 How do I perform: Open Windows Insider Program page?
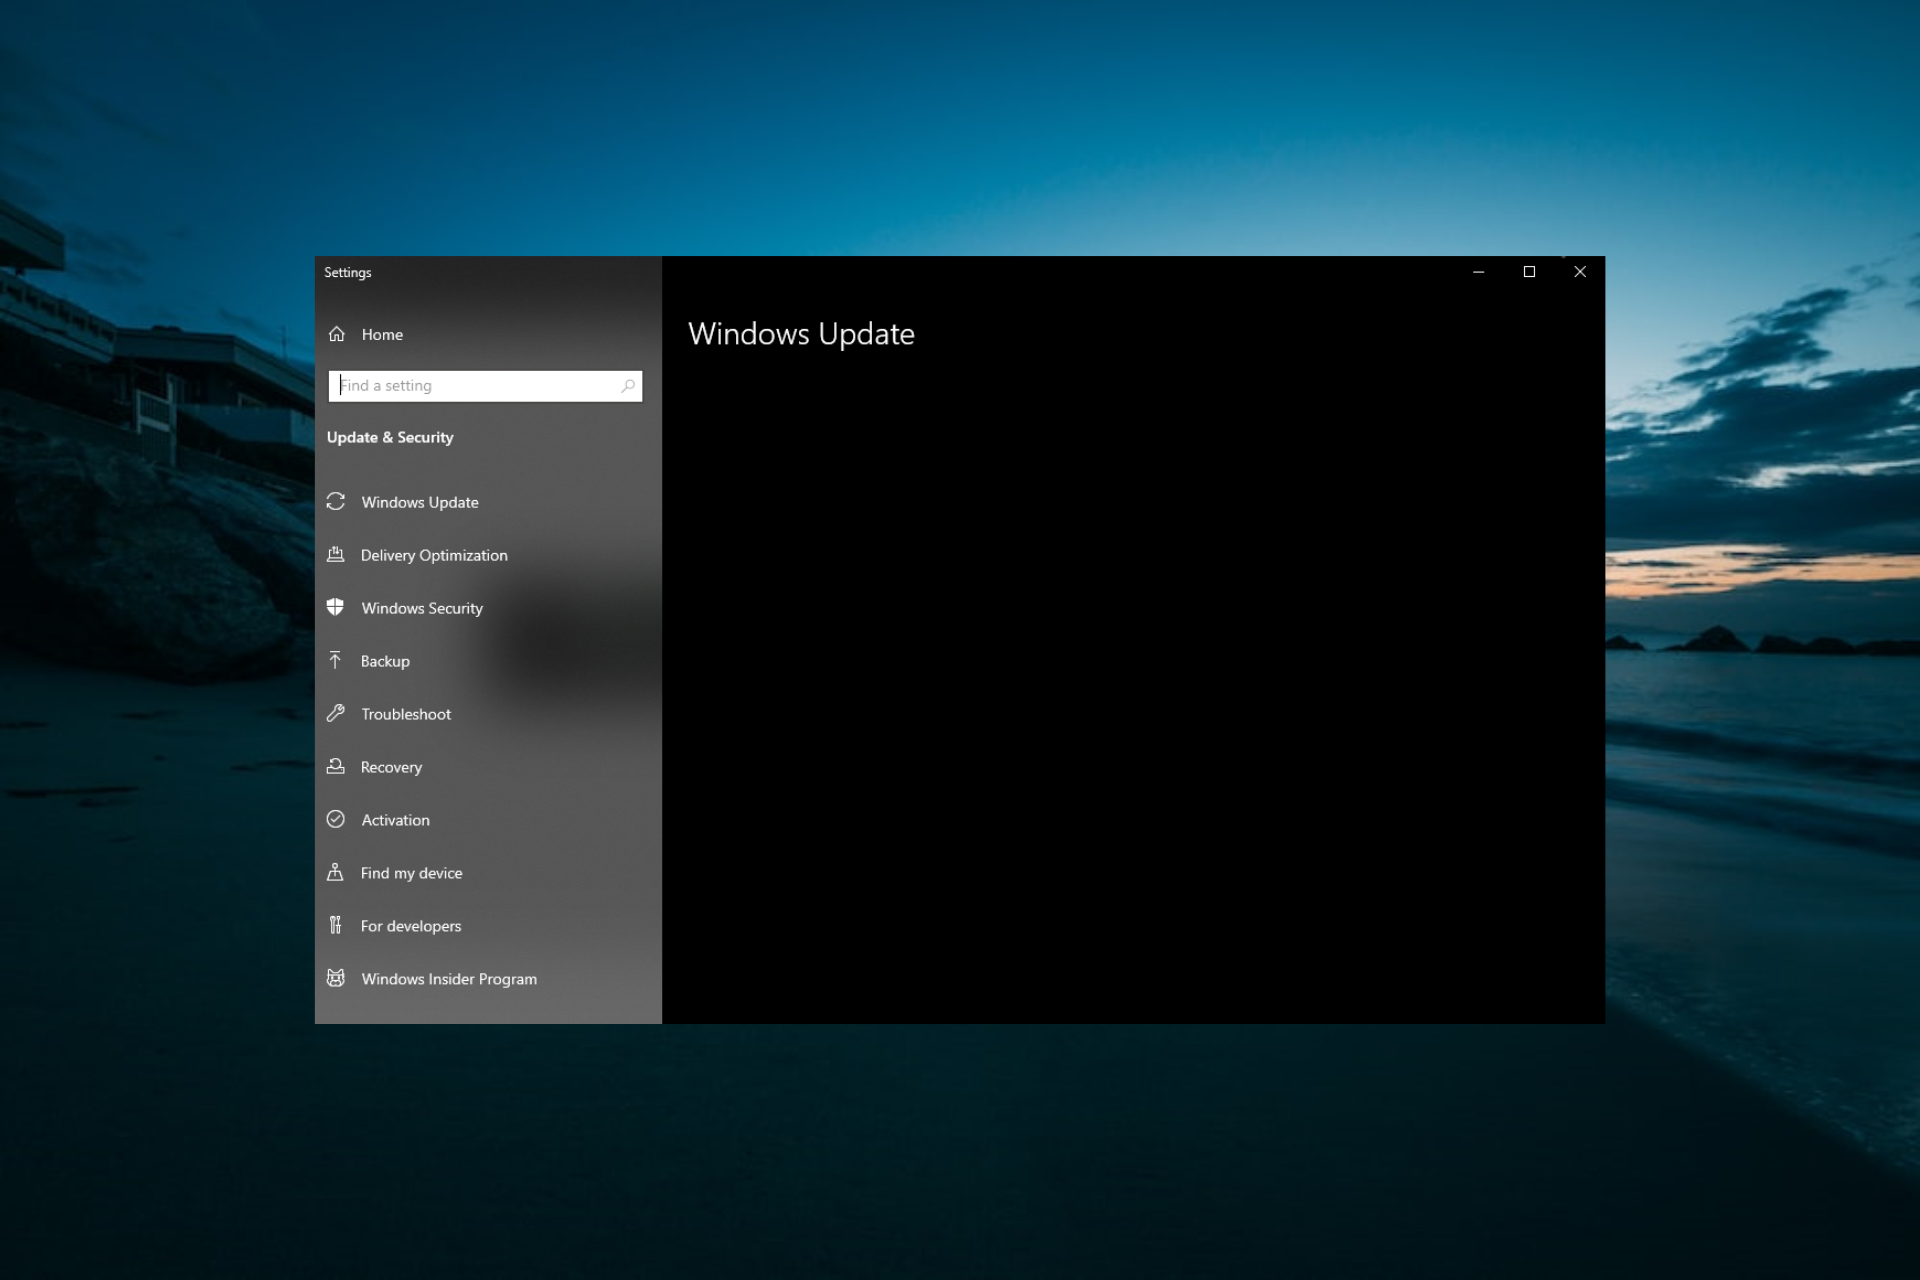pos(488,979)
